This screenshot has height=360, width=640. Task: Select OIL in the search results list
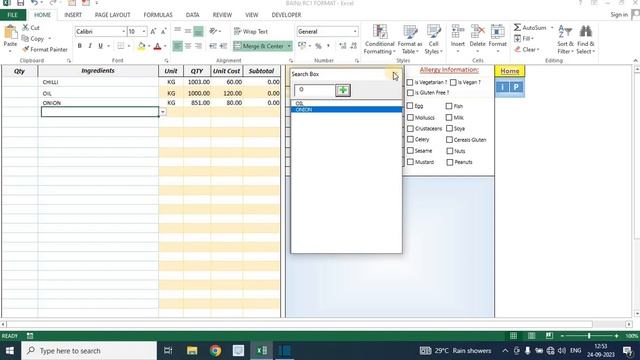[x=347, y=103]
